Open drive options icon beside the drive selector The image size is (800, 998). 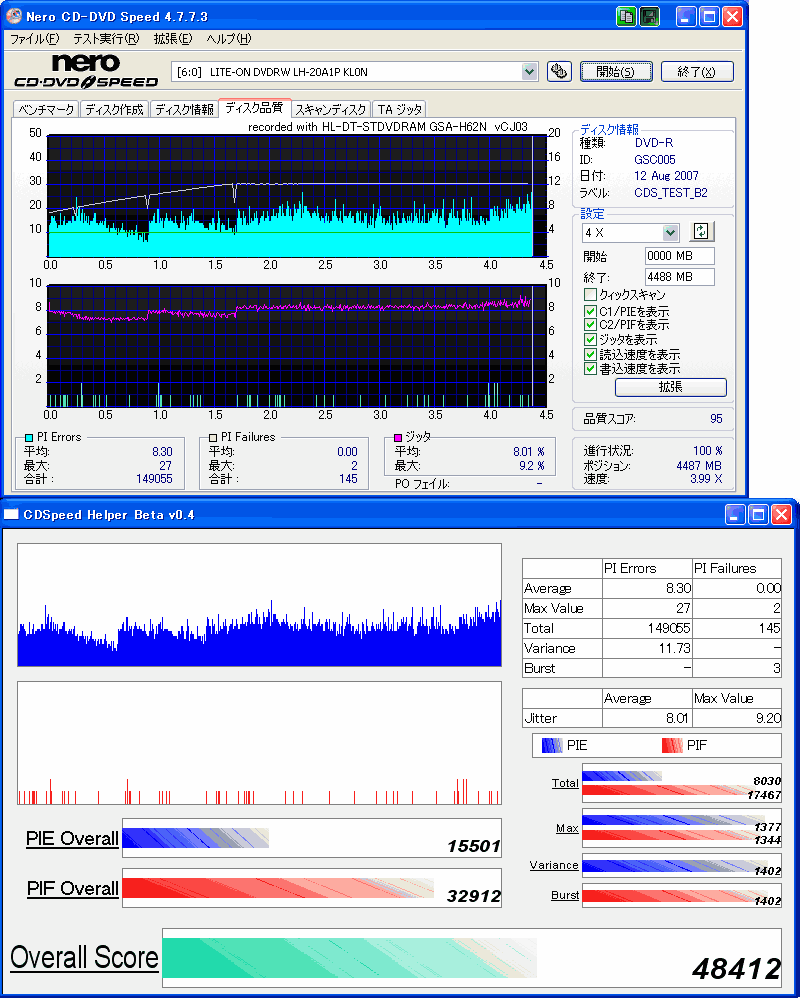[559, 71]
